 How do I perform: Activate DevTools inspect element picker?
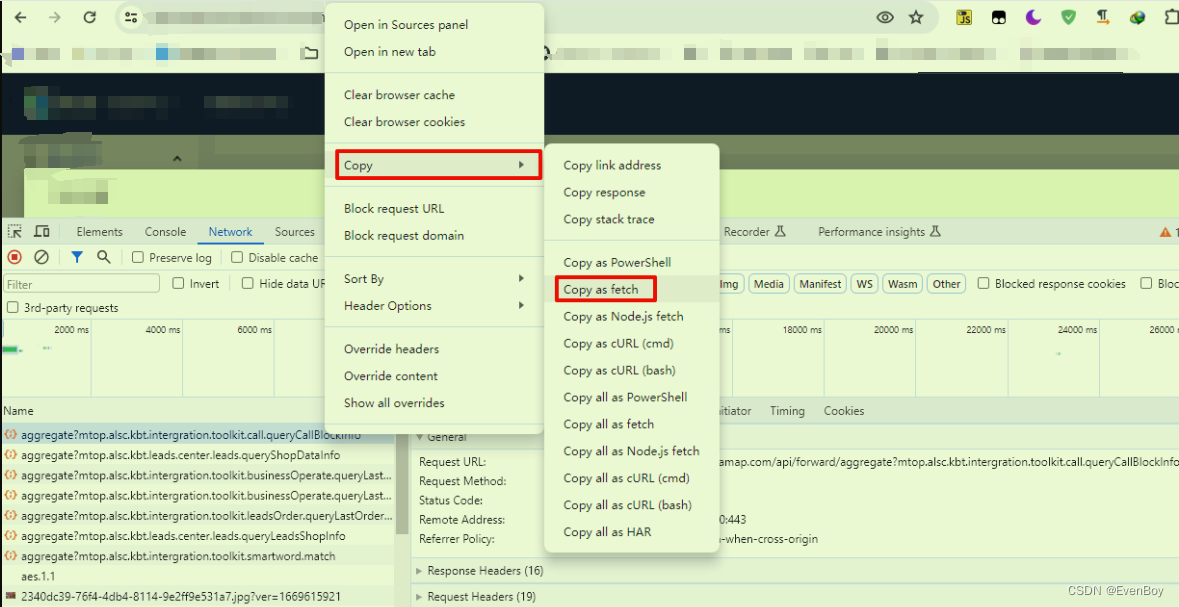point(15,232)
